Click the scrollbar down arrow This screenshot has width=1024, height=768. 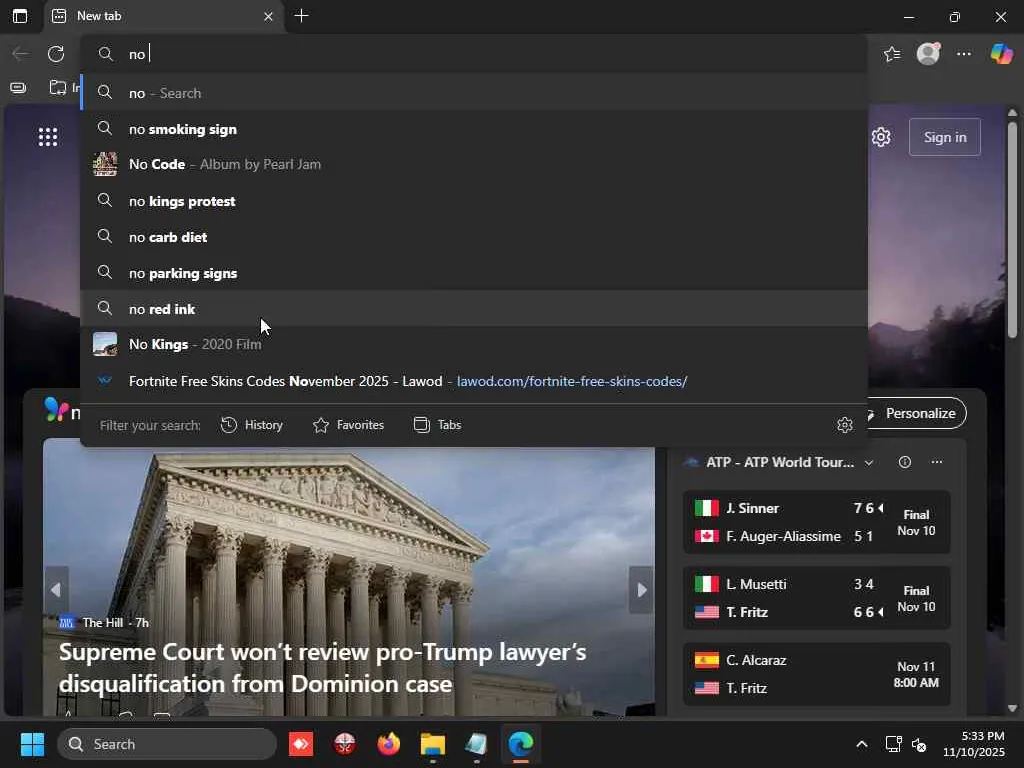(x=1012, y=708)
